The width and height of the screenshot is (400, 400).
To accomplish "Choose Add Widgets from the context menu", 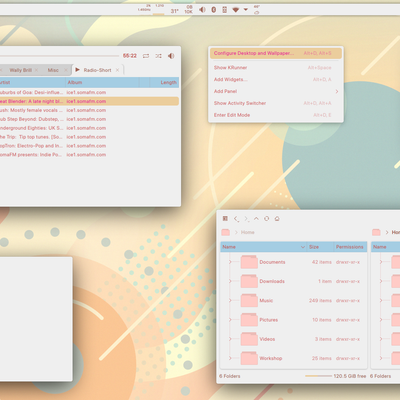I will click(276, 79).
